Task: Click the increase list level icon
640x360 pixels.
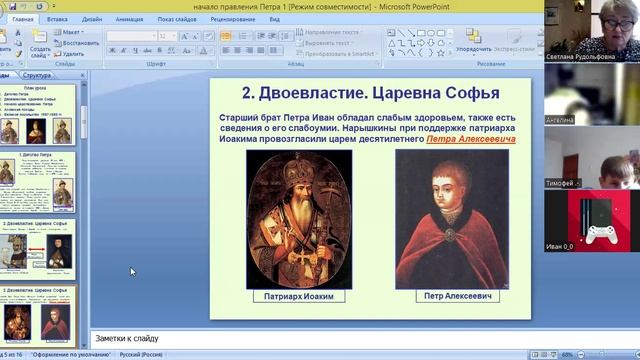Action: click(272, 36)
